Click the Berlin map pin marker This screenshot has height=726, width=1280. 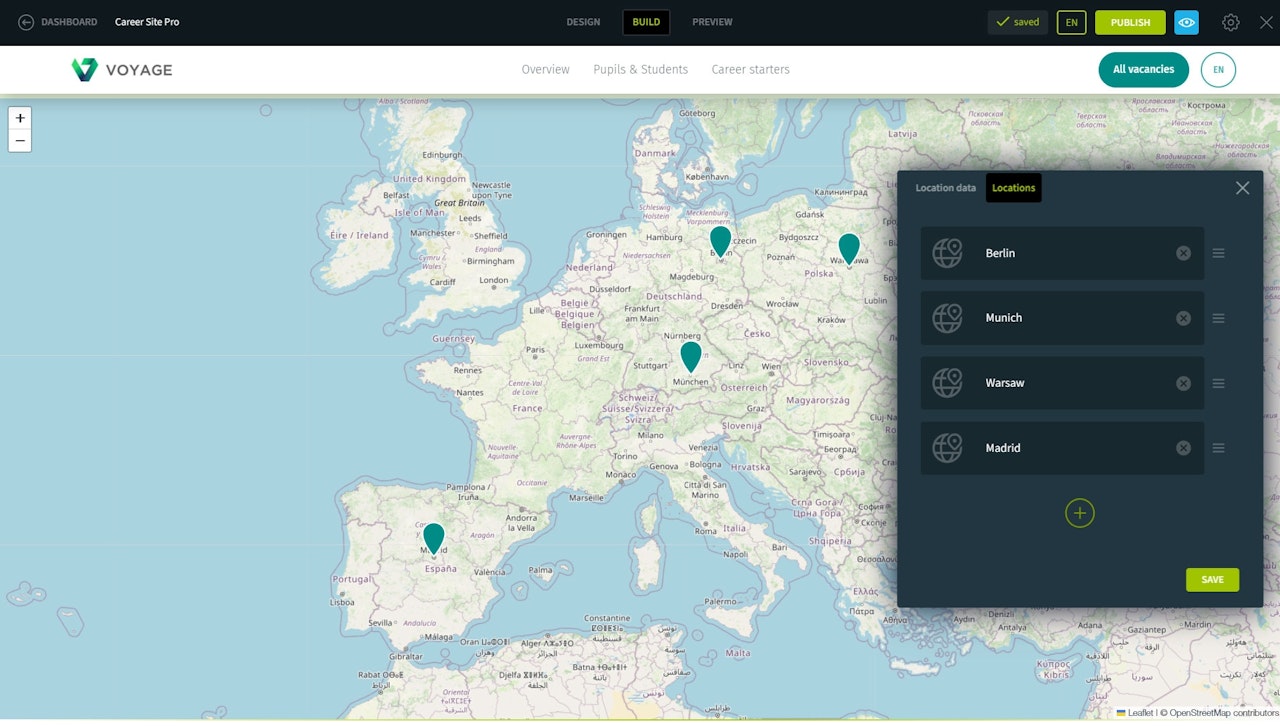tap(720, 240)
